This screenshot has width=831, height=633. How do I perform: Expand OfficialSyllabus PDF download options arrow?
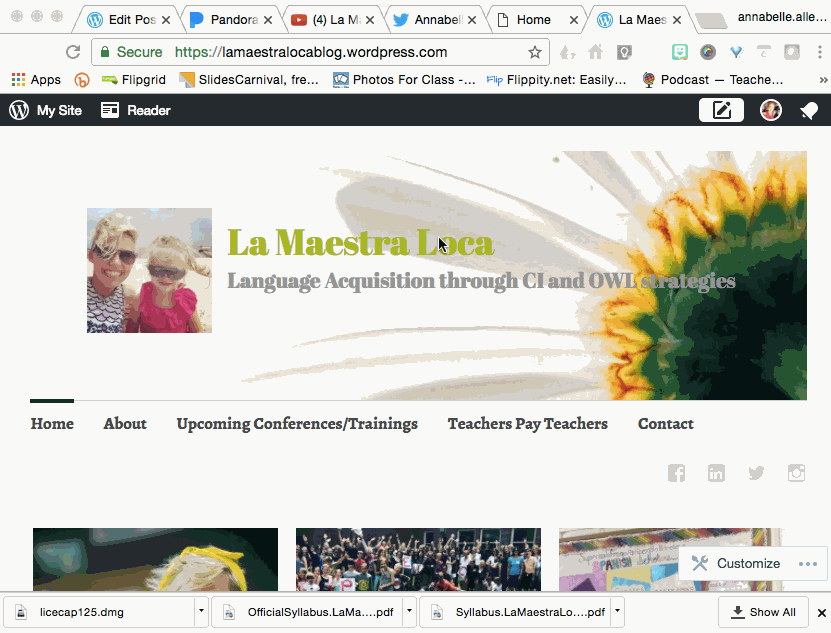point(408,611)
